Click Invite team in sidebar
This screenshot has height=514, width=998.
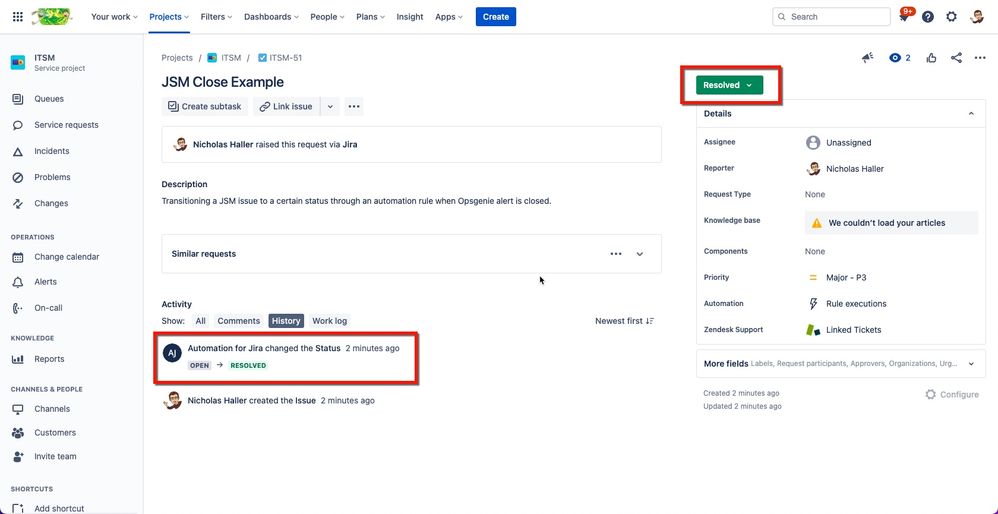pos(55,456)
